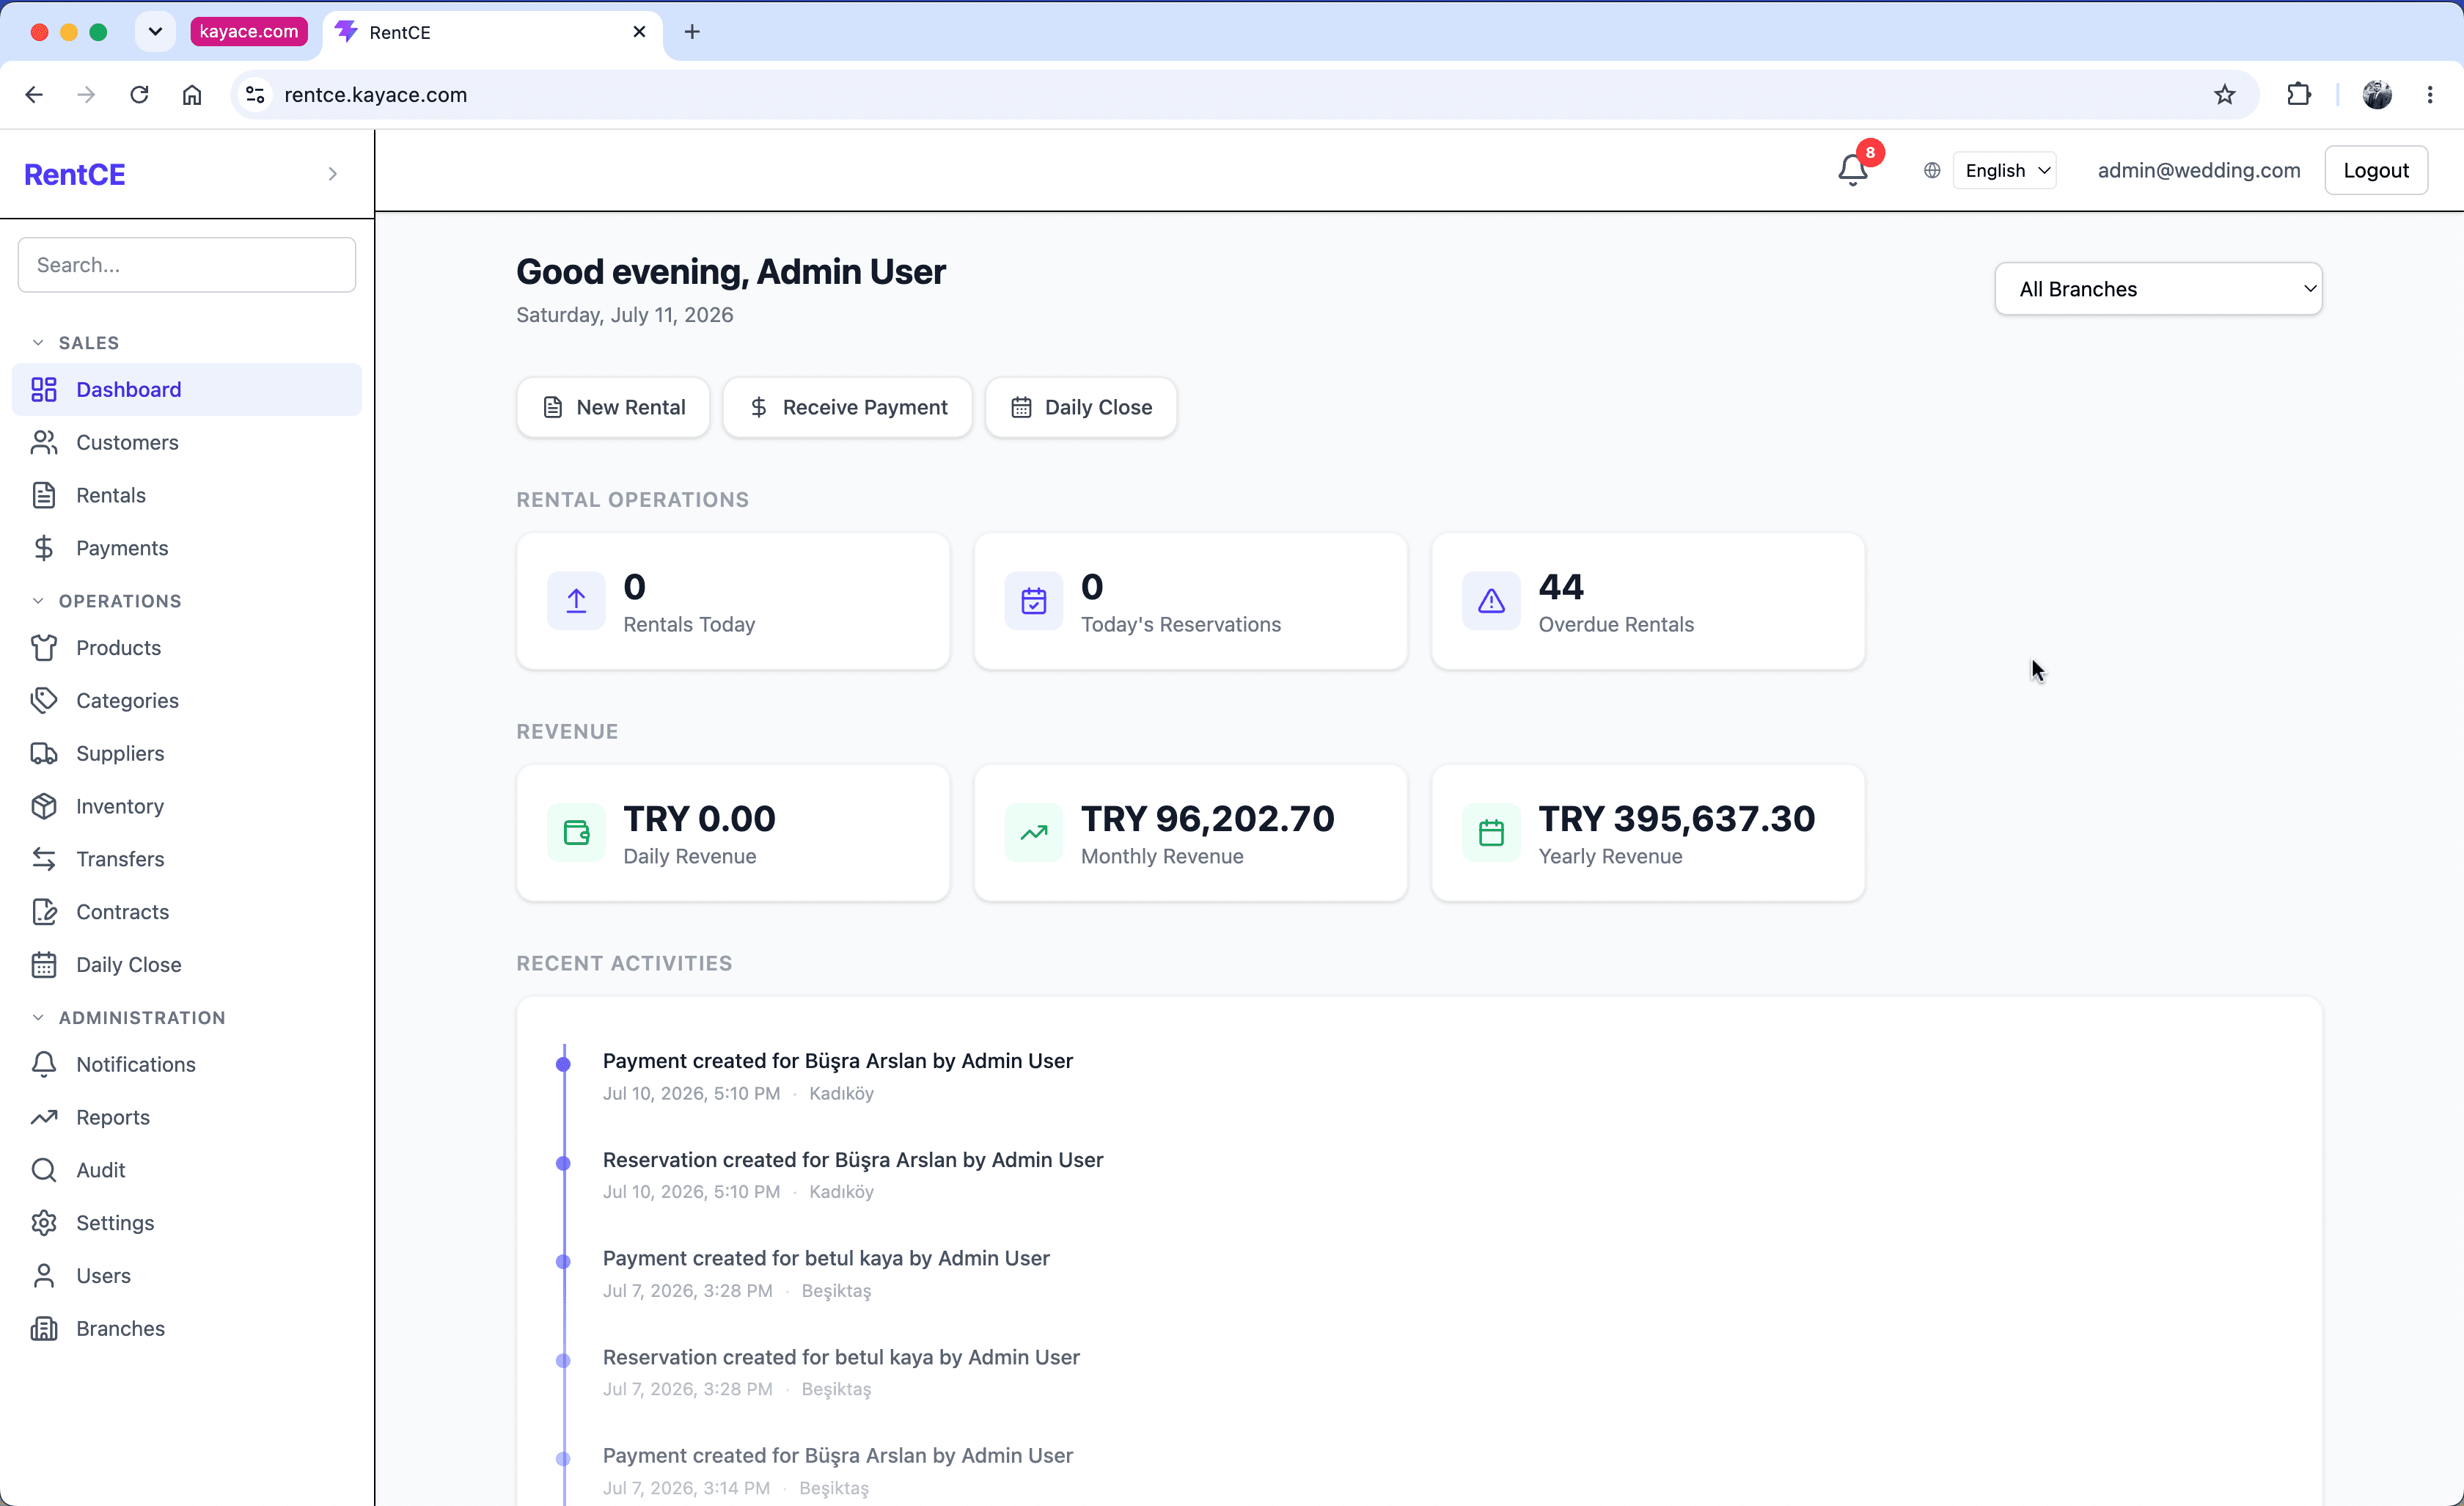Click the Products shirt icon

click(x=44, y=648)
